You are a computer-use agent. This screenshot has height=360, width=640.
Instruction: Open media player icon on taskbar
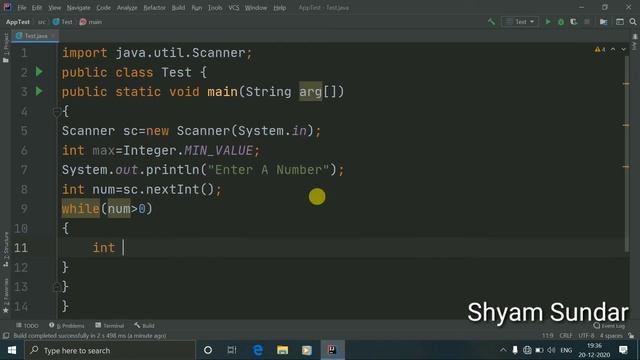pos(307,350)
